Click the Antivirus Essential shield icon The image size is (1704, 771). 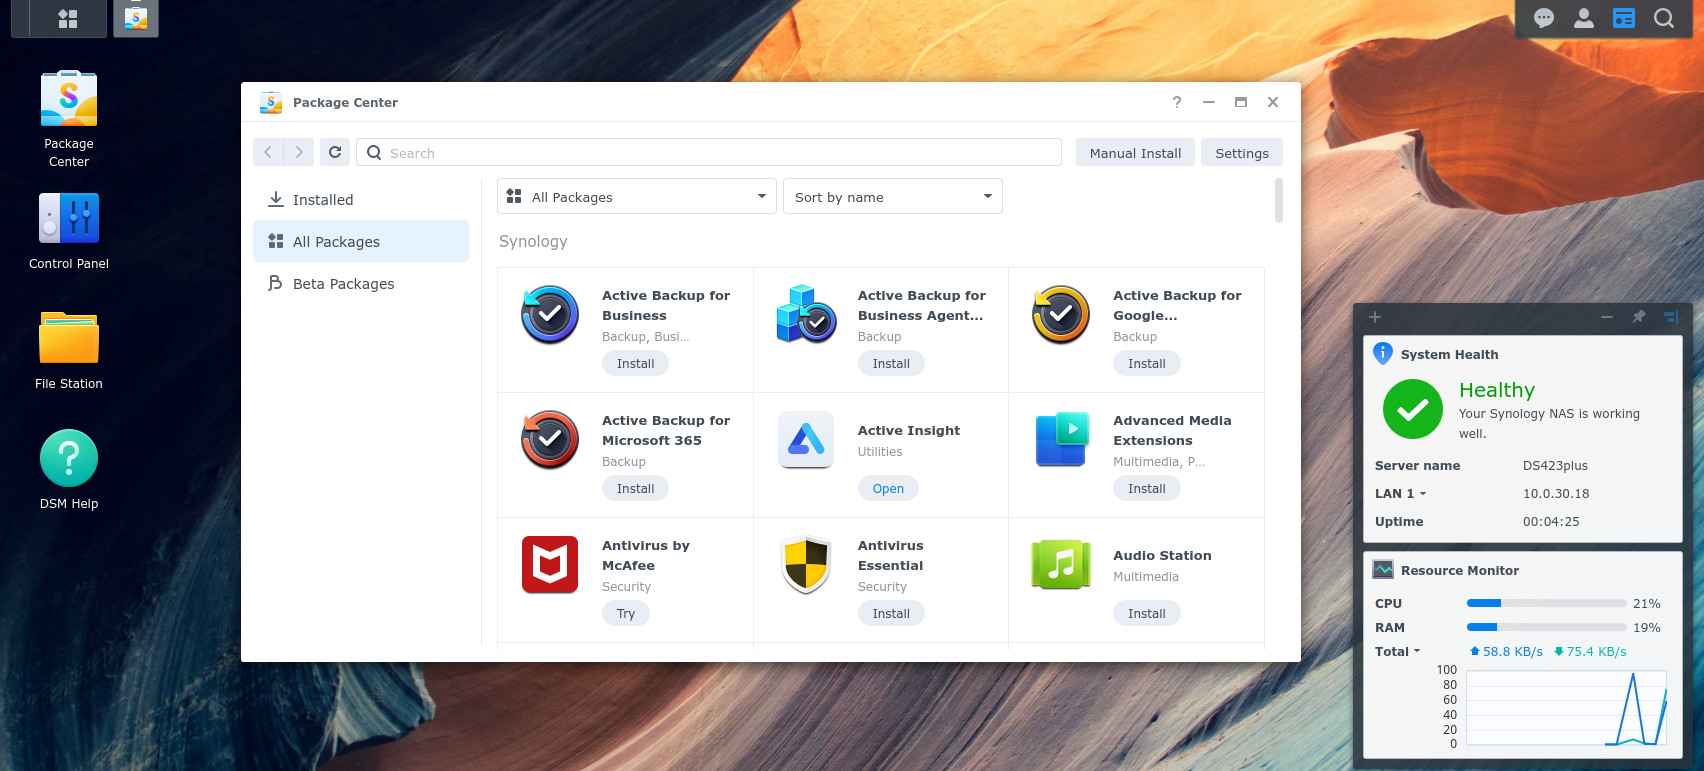tap(806, 564)
